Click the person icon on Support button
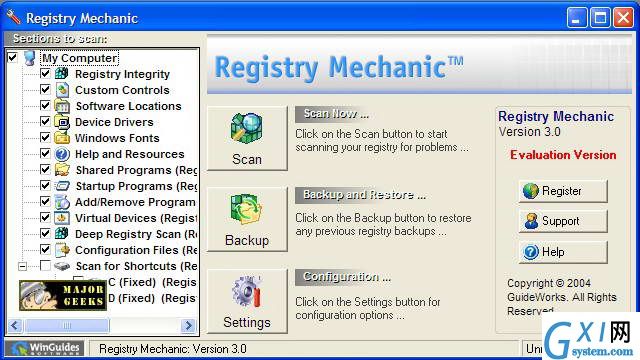The height and width of the screenshot is (360, 640). (531, 221)
